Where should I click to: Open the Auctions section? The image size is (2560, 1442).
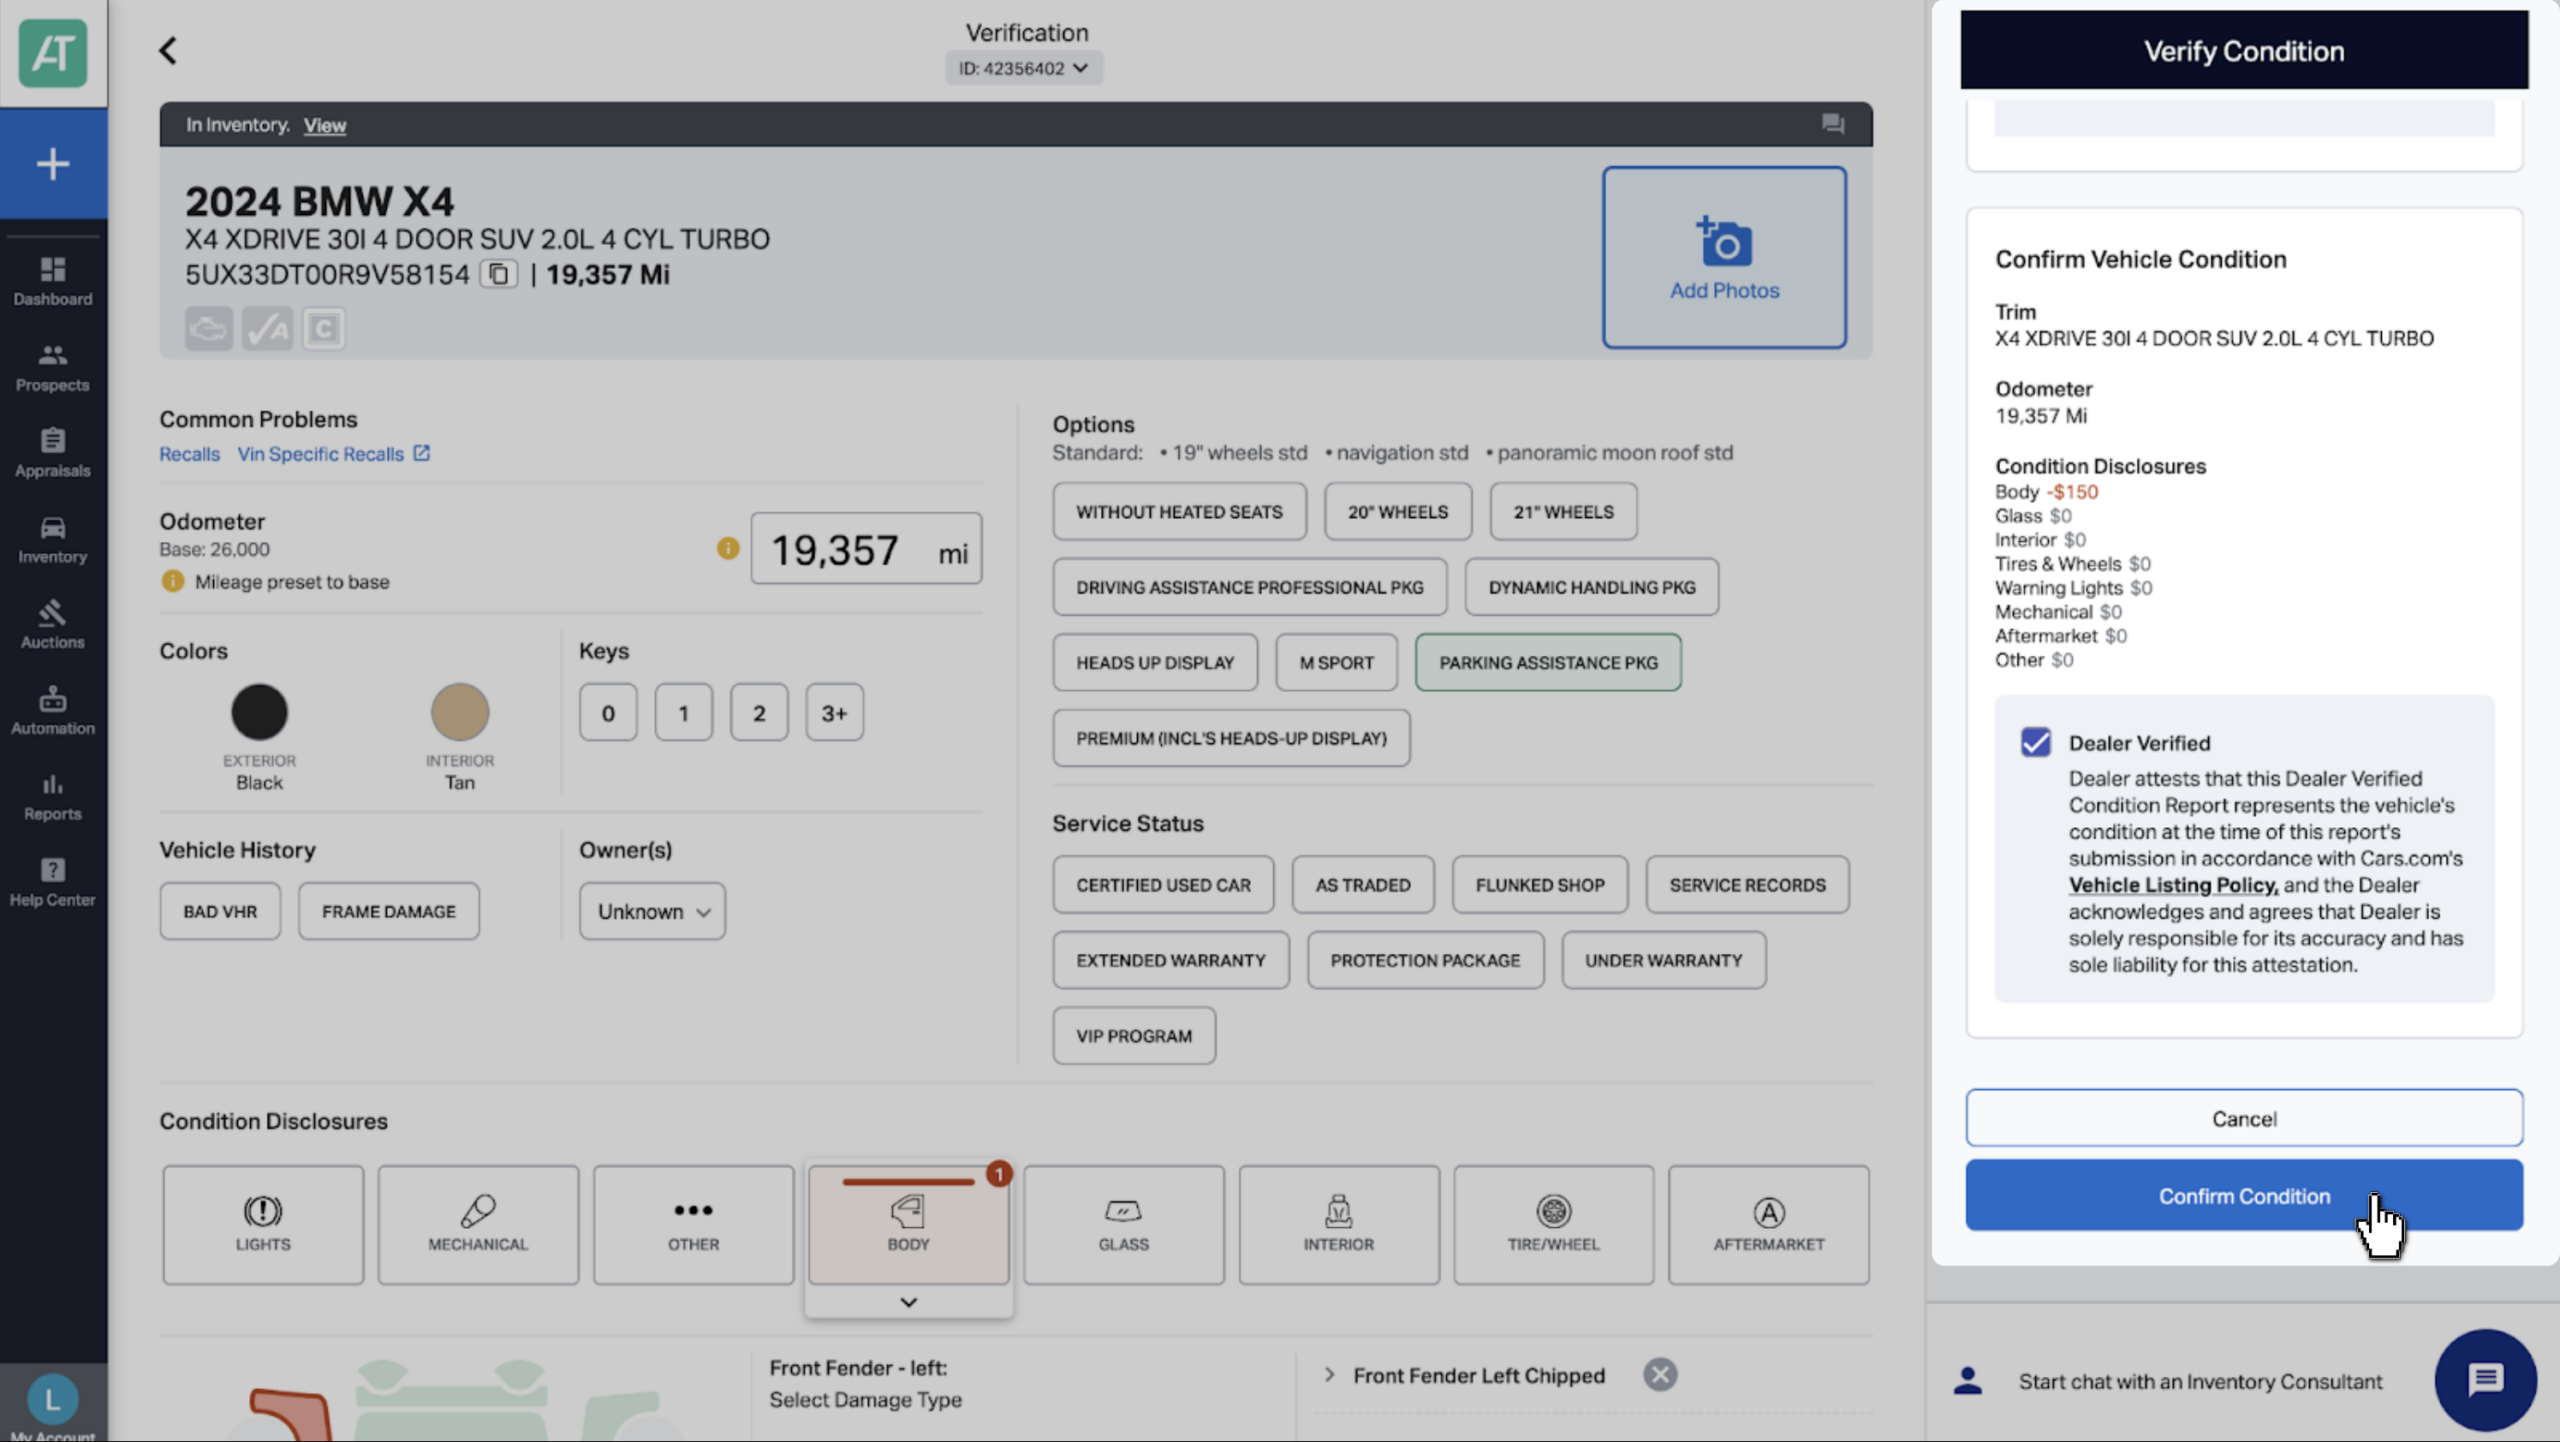pos(53,625)
